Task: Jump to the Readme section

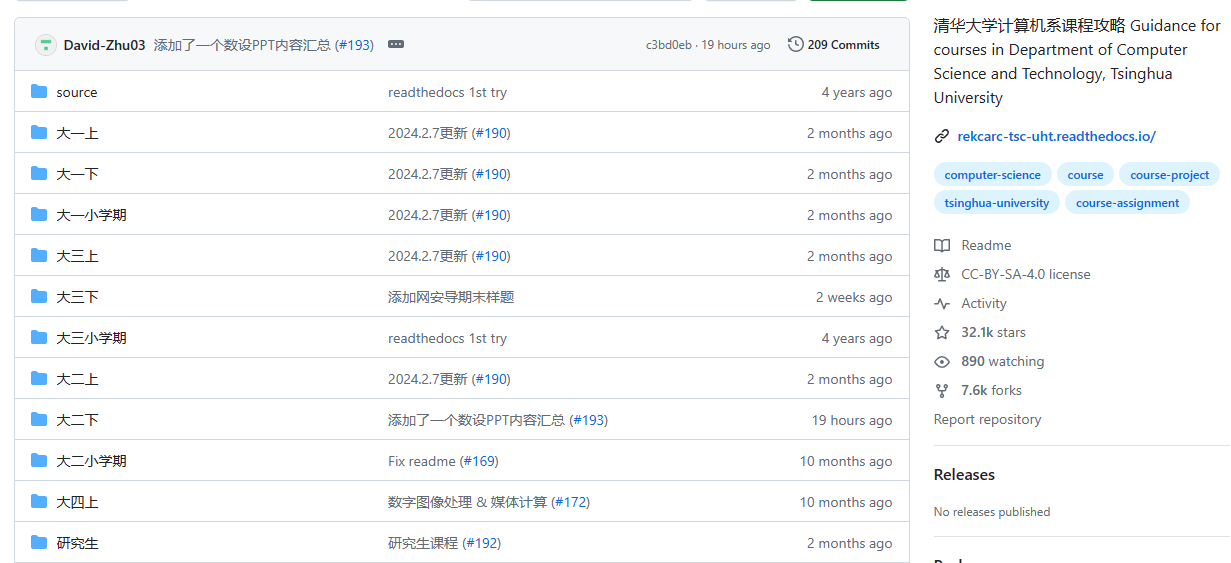Action: pyautogui.click(x=986, y=245)
